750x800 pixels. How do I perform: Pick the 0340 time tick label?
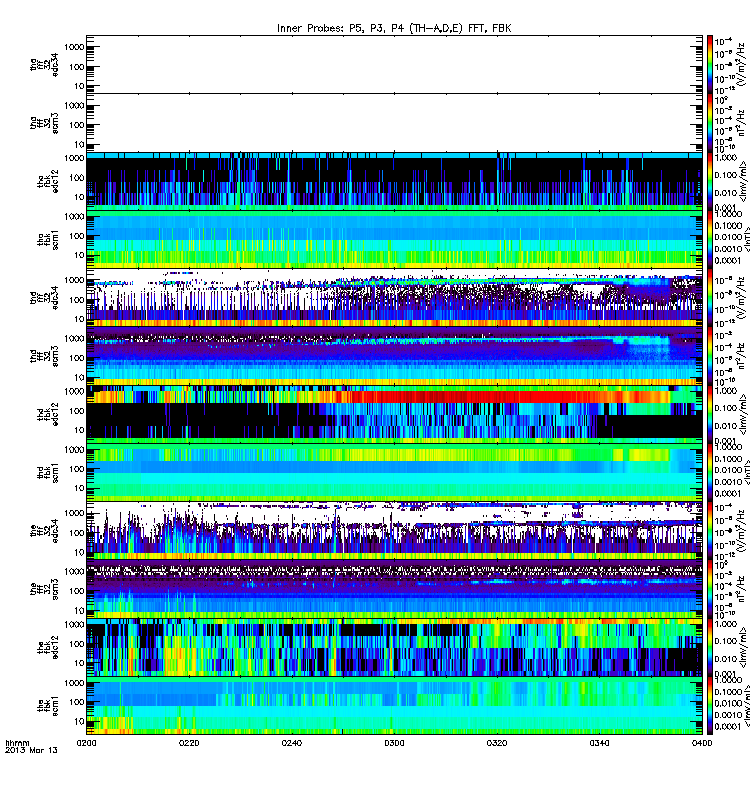[599, 743]
